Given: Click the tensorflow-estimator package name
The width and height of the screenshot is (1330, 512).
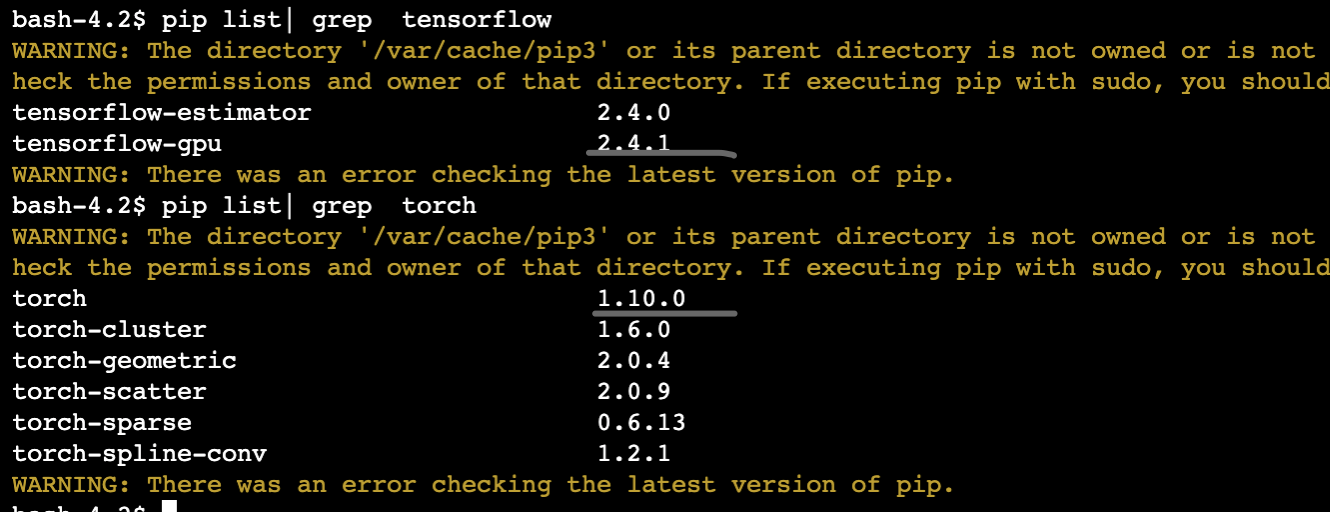Looking at the screenshot, I should pyautogui.click(x=161, y=113).
